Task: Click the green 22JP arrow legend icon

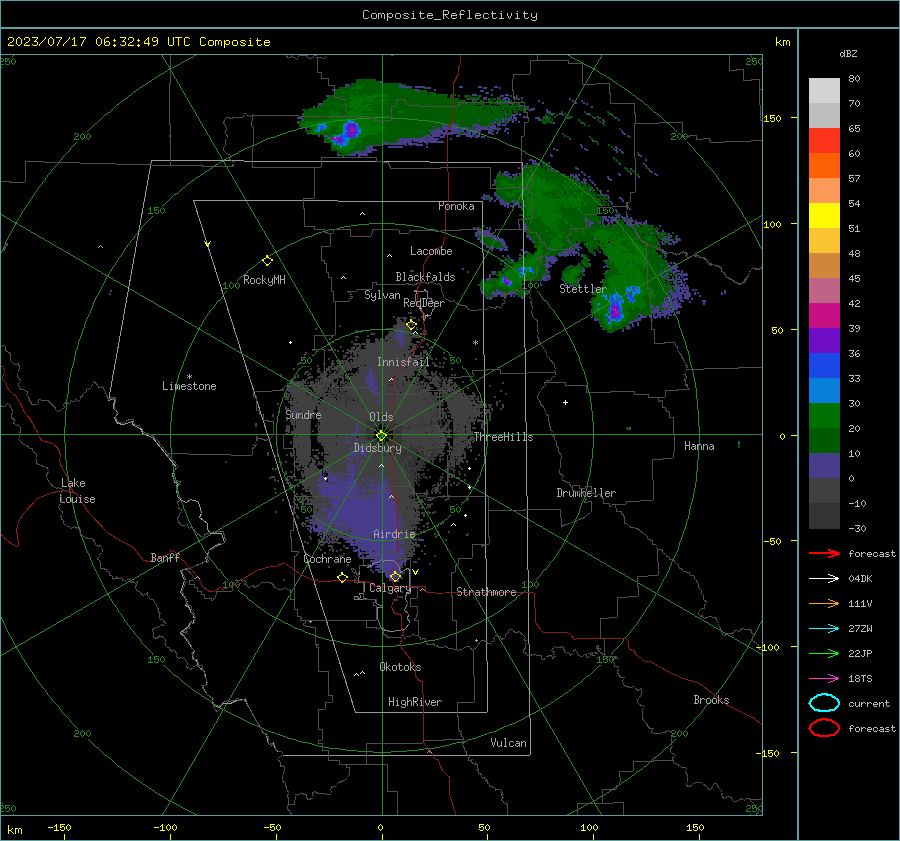Action: point(824,653)
